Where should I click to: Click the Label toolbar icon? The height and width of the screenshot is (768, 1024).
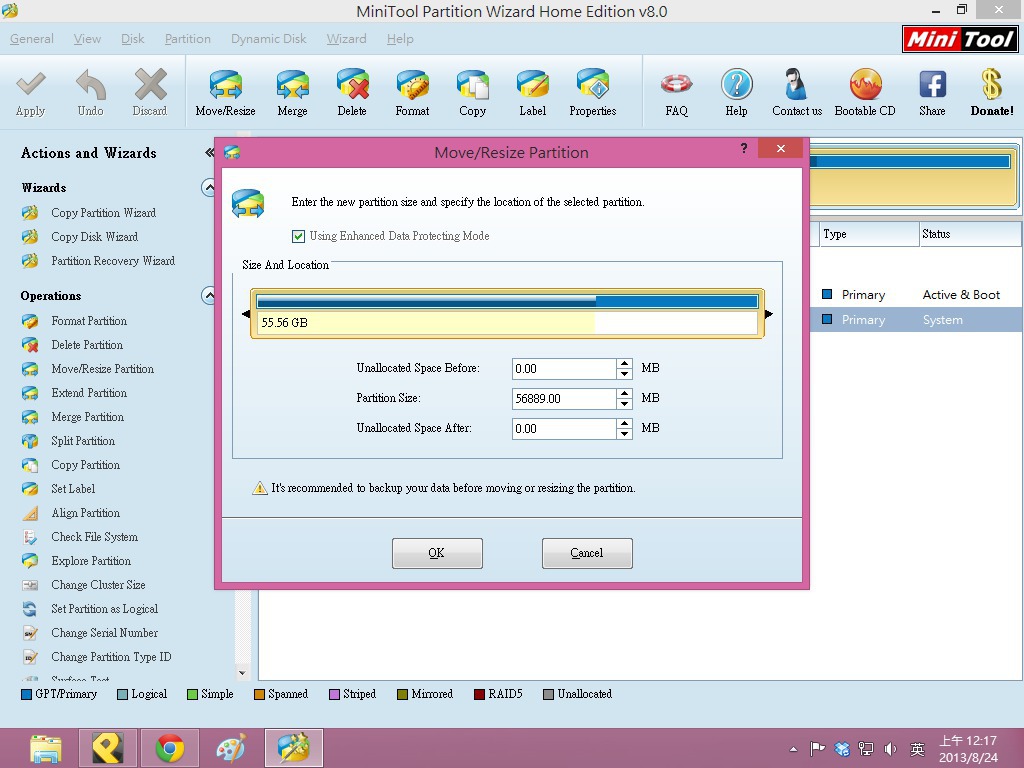click(x=532, y=85)
